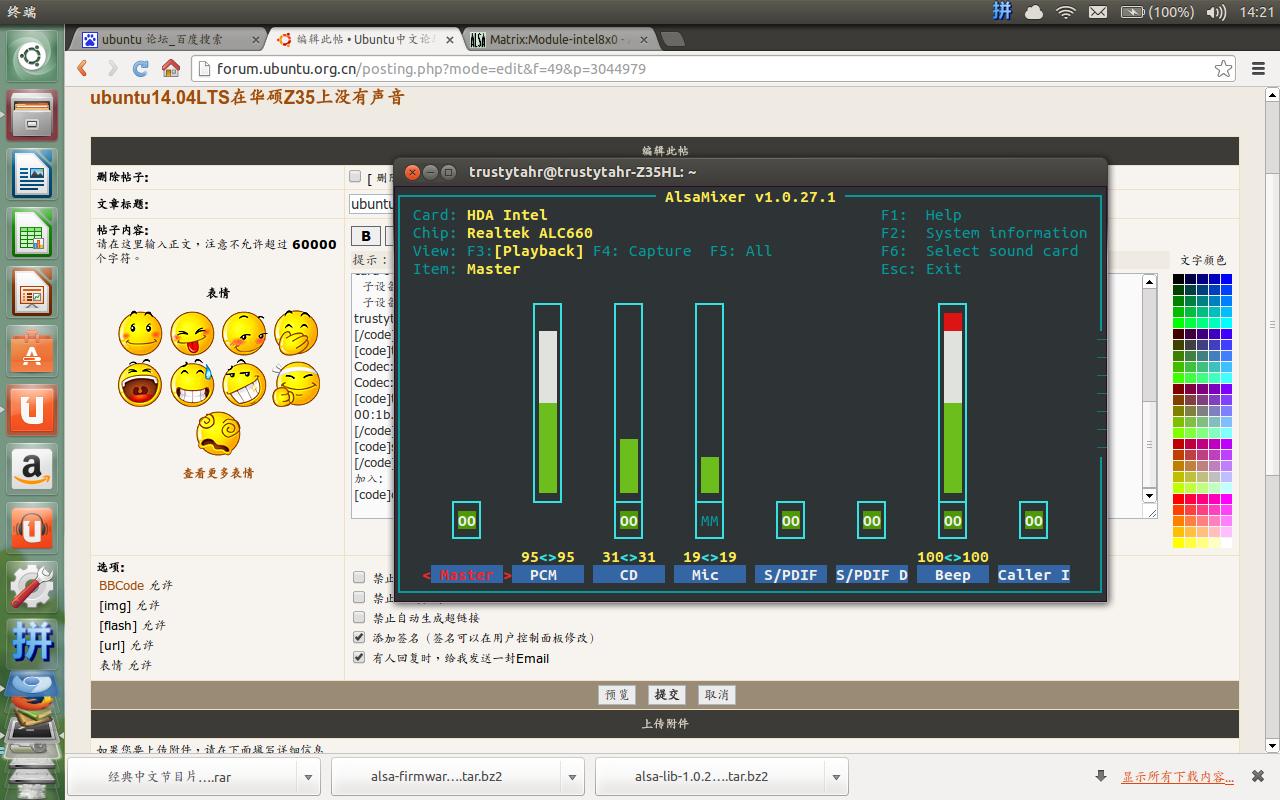Insert the sweating grin emoticon
This screenshot has width=1280, height=800.
click(x=192, y=384)
